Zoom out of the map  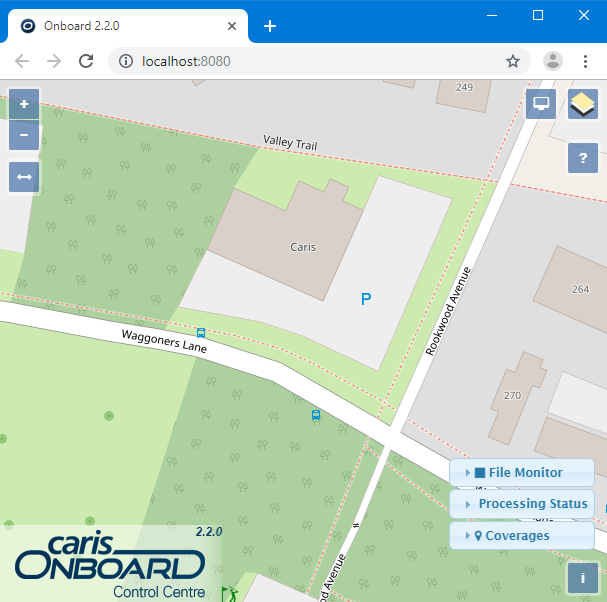pyautogui.click(x=23, y=135)
